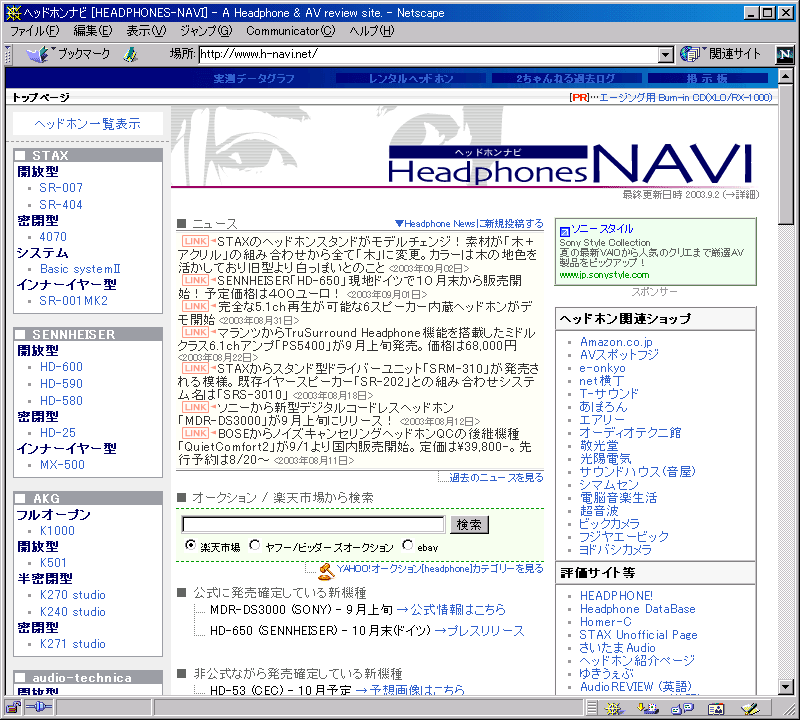Click the LINK badge beside マランツ news item
The image size is (800, 720).
[196, 332]
